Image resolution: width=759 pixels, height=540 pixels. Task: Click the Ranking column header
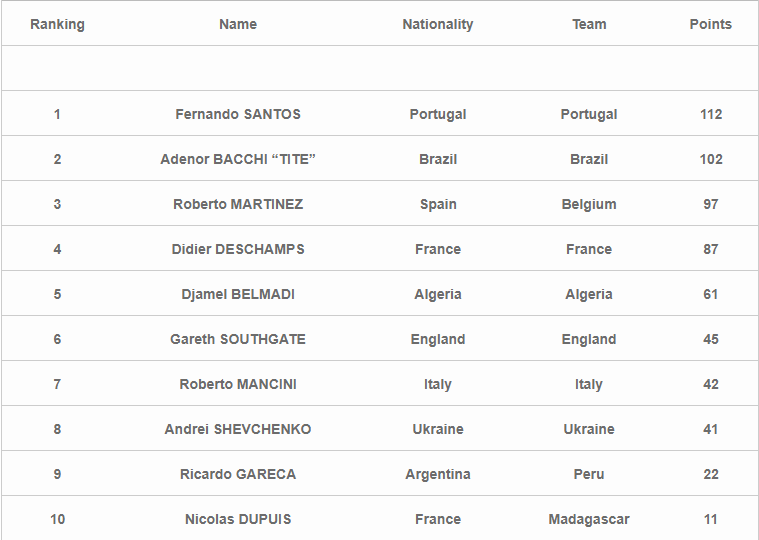pyautogui.click(x=57, y=24)
